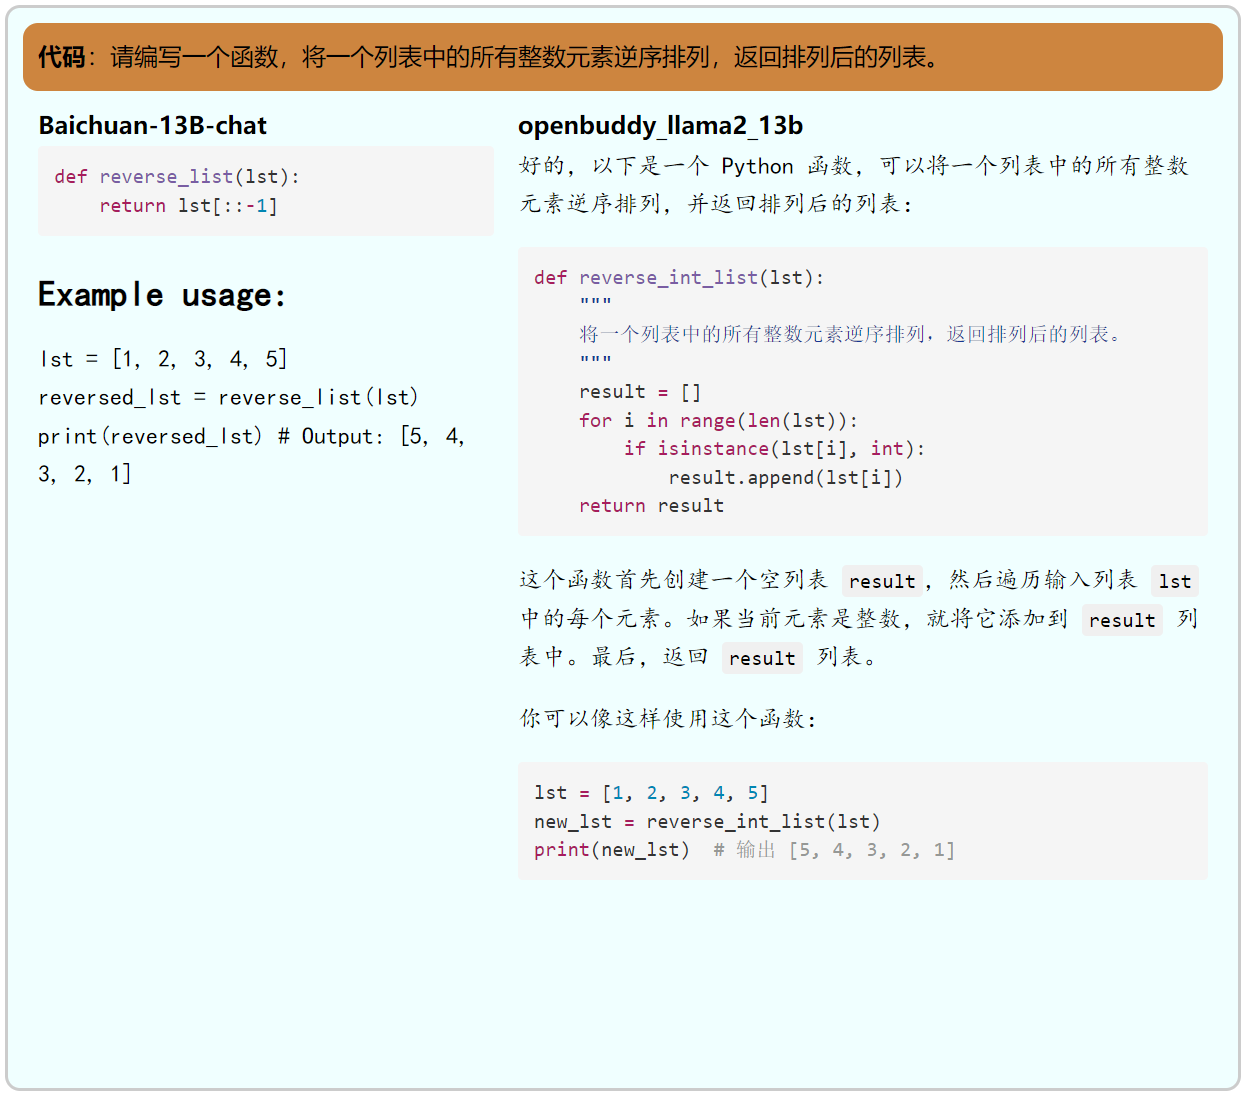This screenshot has height=1101, width=1245.
Task: Click the "def reverse_int_list(lst):" function definition
Action: click(679, 278)
